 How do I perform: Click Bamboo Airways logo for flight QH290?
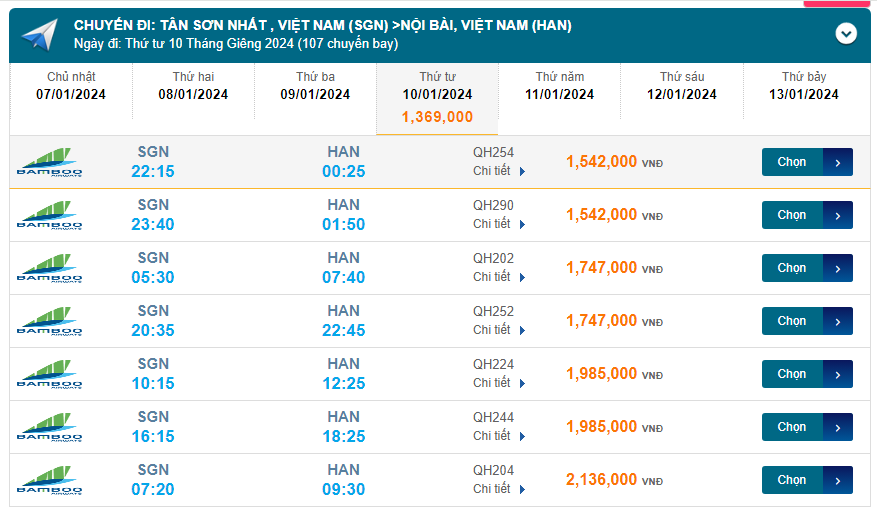[50, 215]
